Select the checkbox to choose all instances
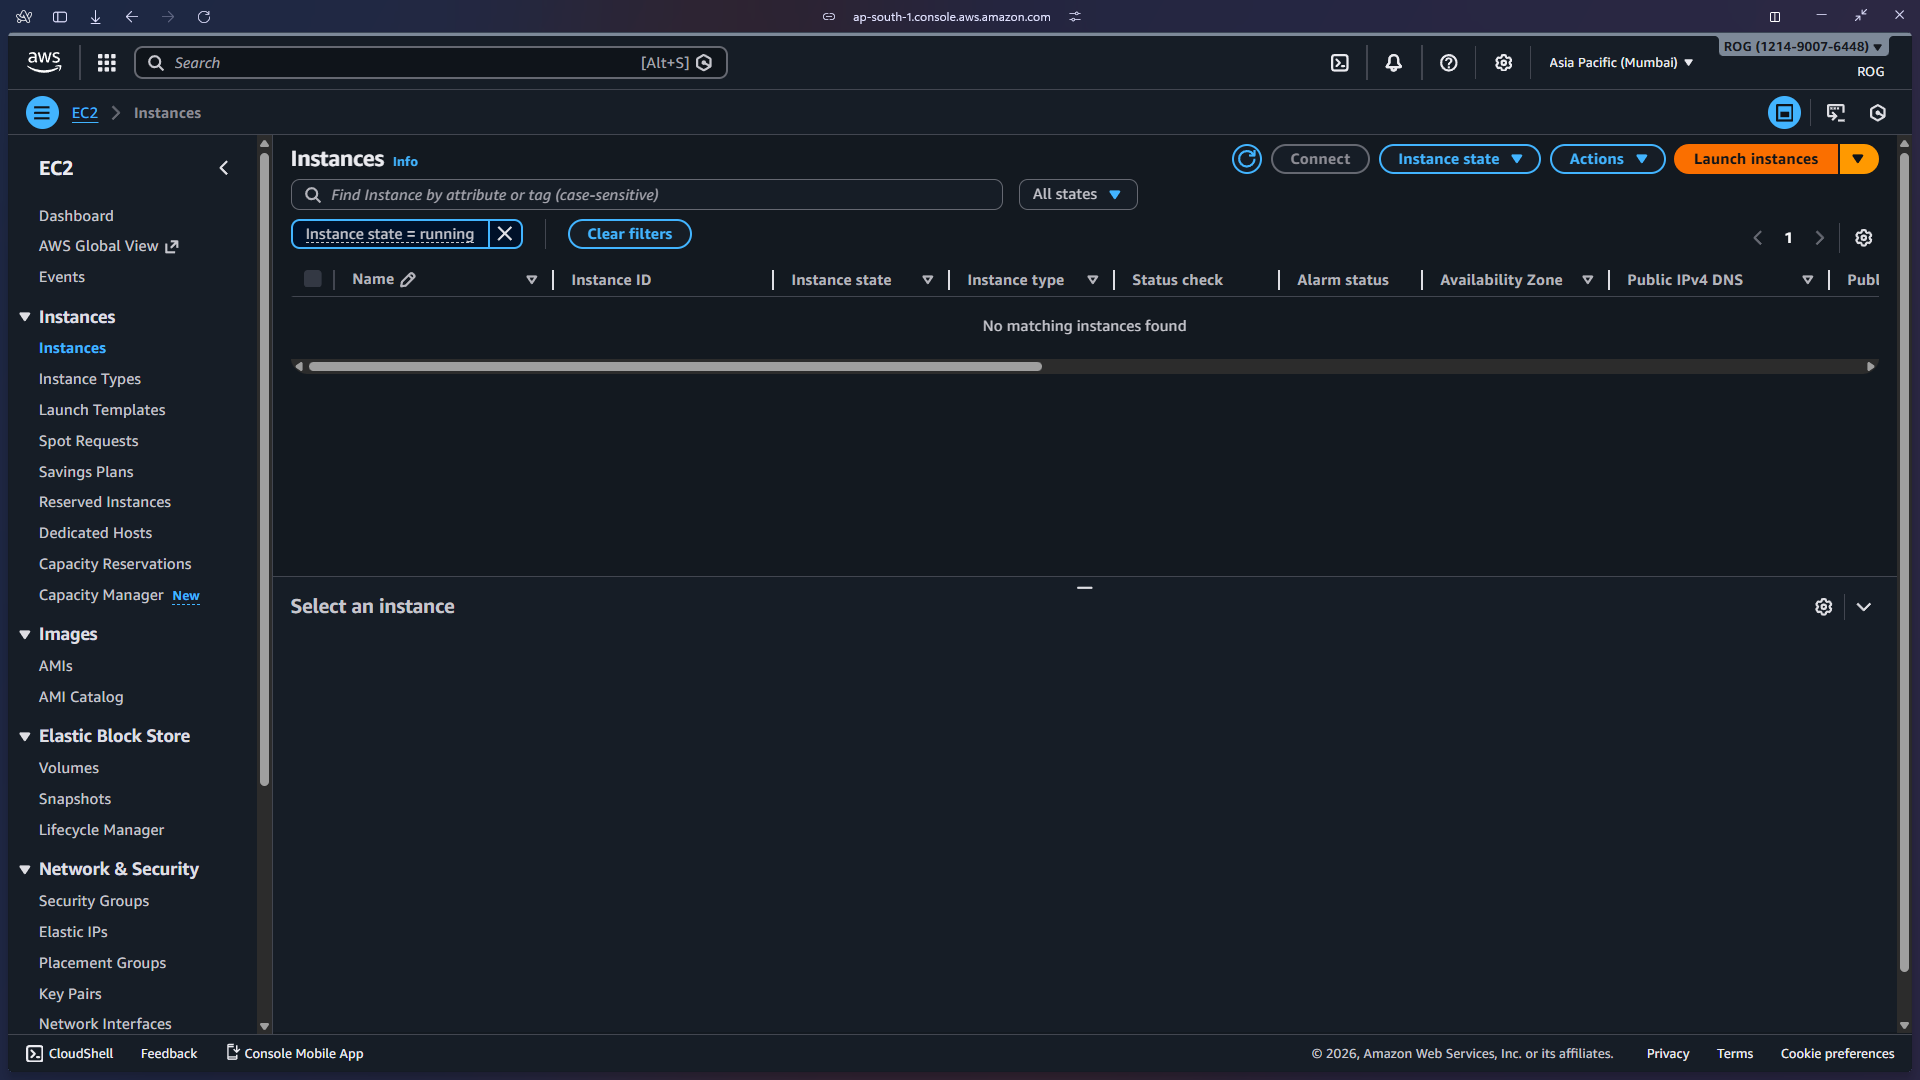The image size is (1920, 1080). [312, 279]
